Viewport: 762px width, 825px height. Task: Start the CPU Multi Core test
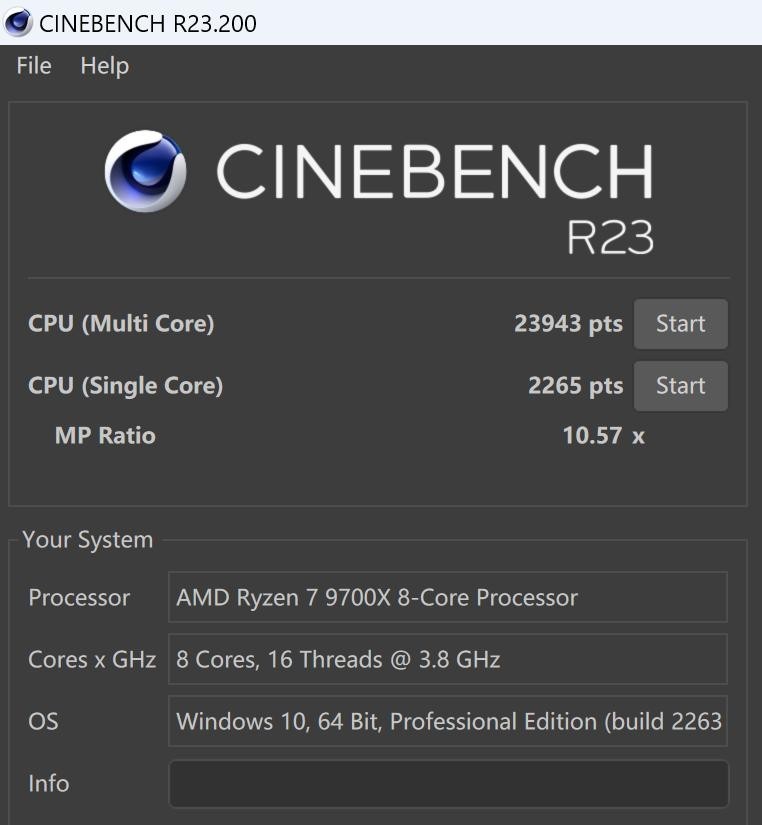680,324
